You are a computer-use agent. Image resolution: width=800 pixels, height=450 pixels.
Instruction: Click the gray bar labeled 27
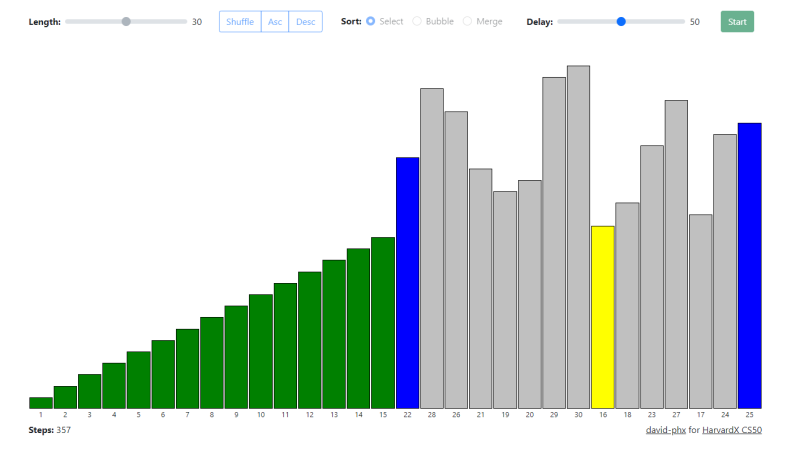coord(676,255)
